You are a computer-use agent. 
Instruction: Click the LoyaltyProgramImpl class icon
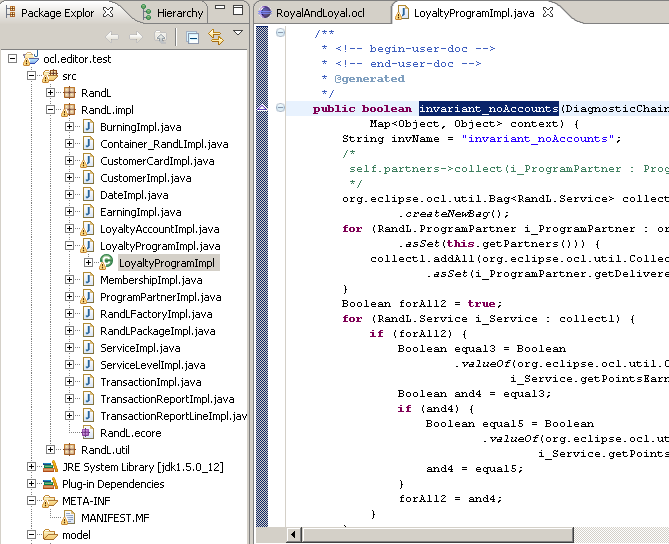tap(106, 262)
